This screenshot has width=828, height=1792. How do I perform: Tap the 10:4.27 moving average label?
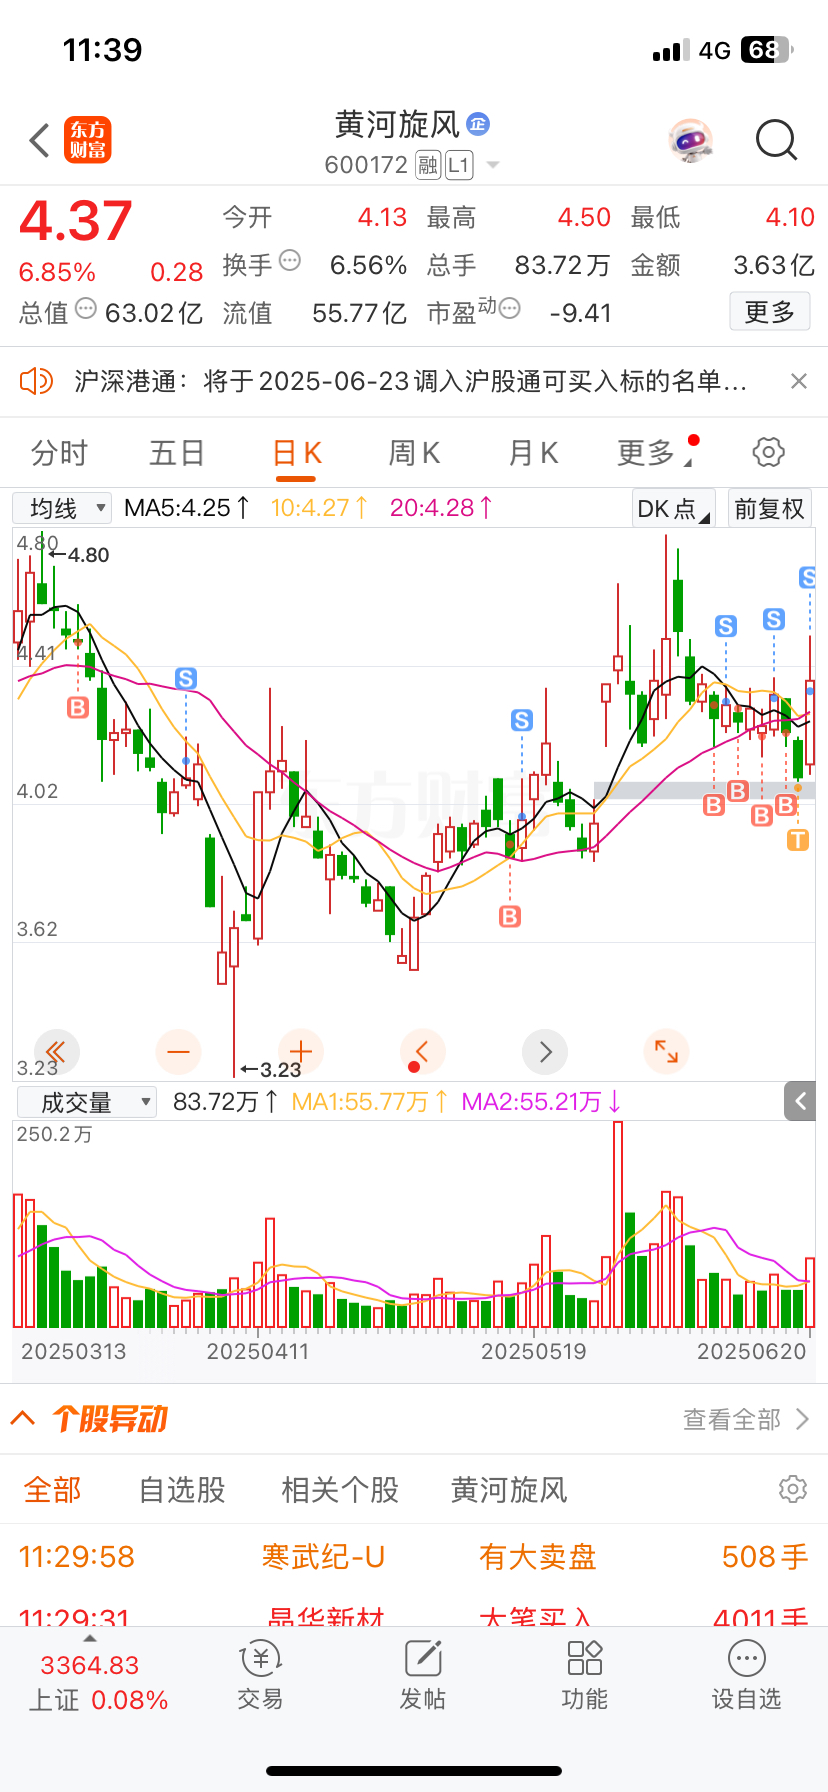(319, 508)
